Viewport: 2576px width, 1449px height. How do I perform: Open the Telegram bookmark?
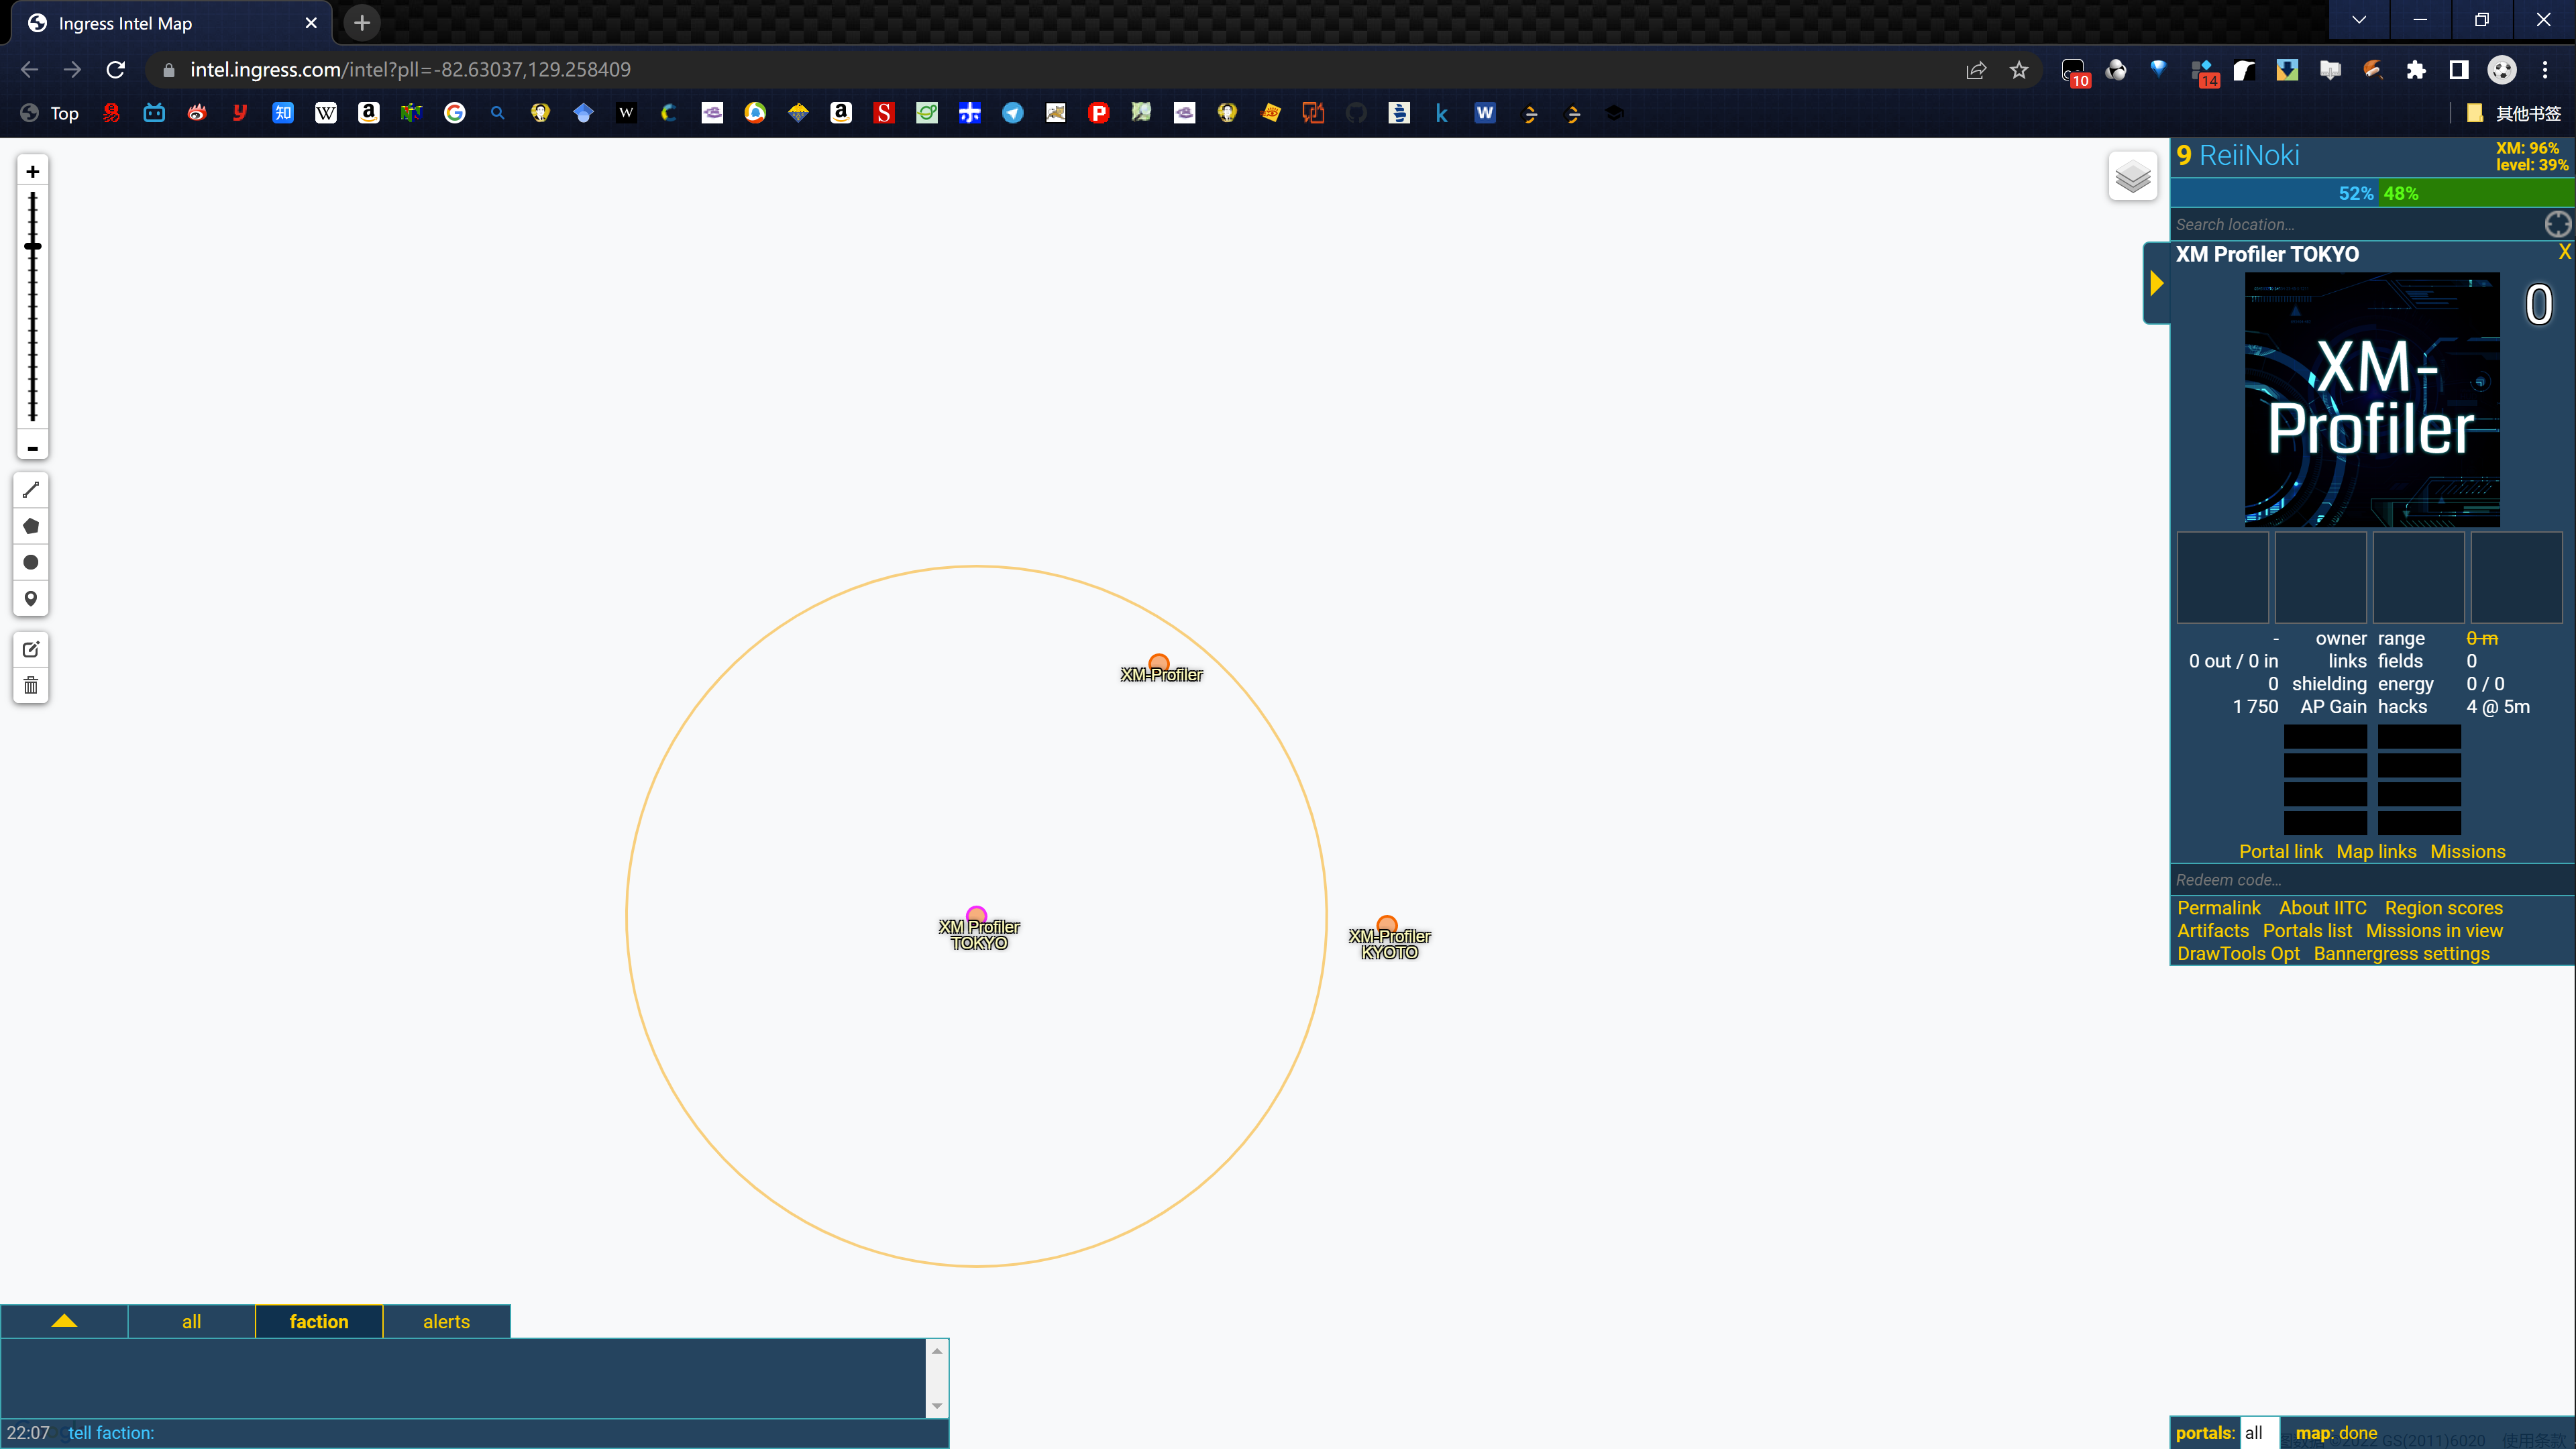pyautogui.click(x=1013, y=113)
